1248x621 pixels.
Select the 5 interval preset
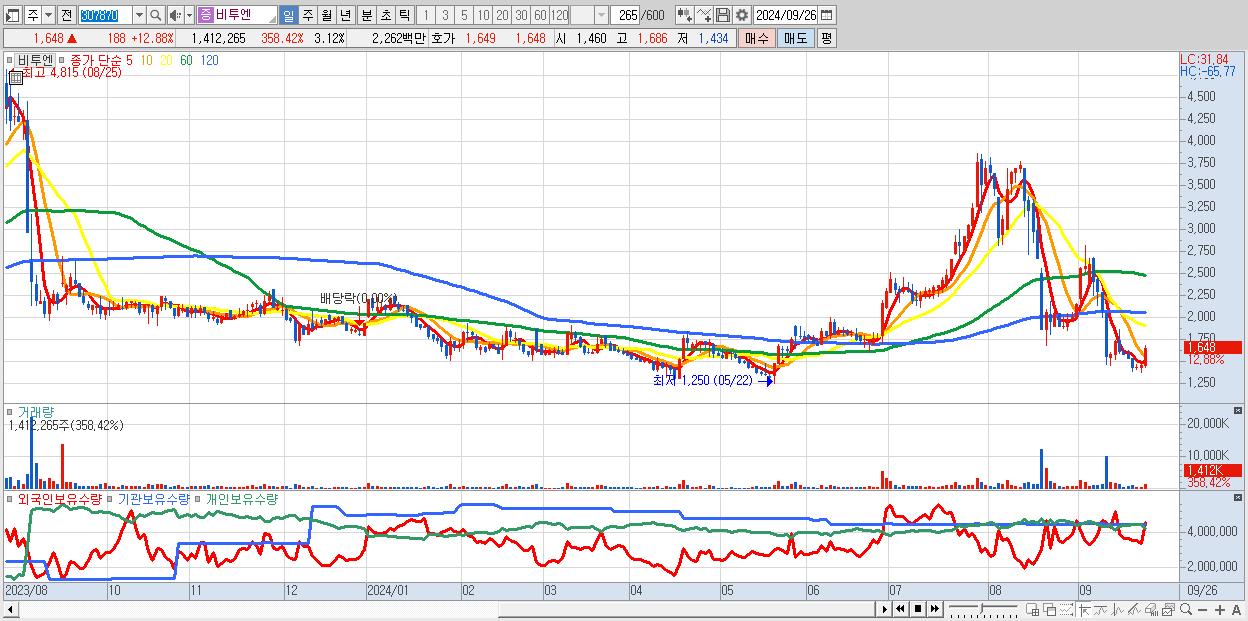(463, 15)
